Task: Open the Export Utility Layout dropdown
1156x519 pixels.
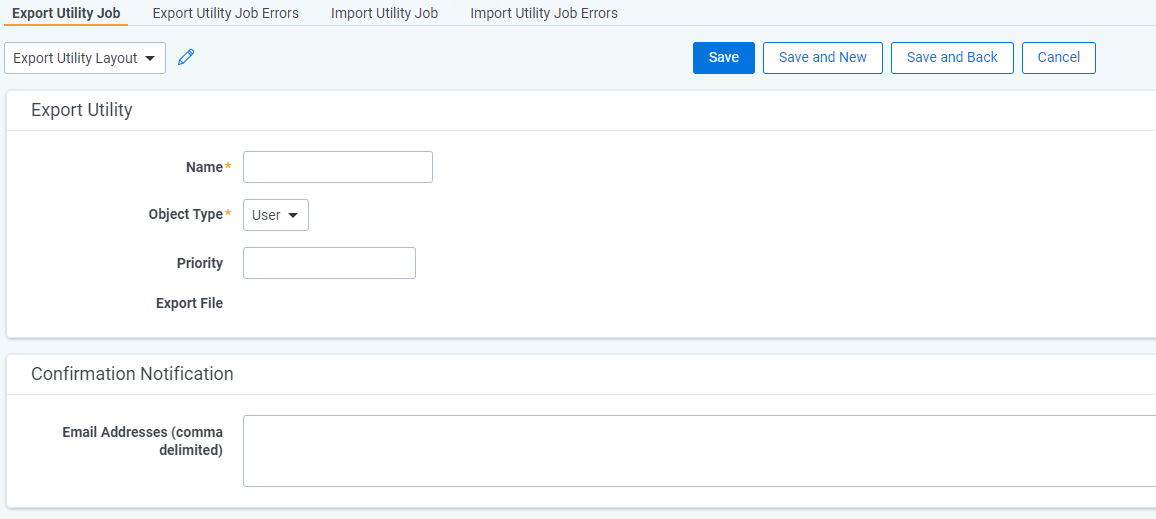Action: pyautogui.click(x=85, y=58)
